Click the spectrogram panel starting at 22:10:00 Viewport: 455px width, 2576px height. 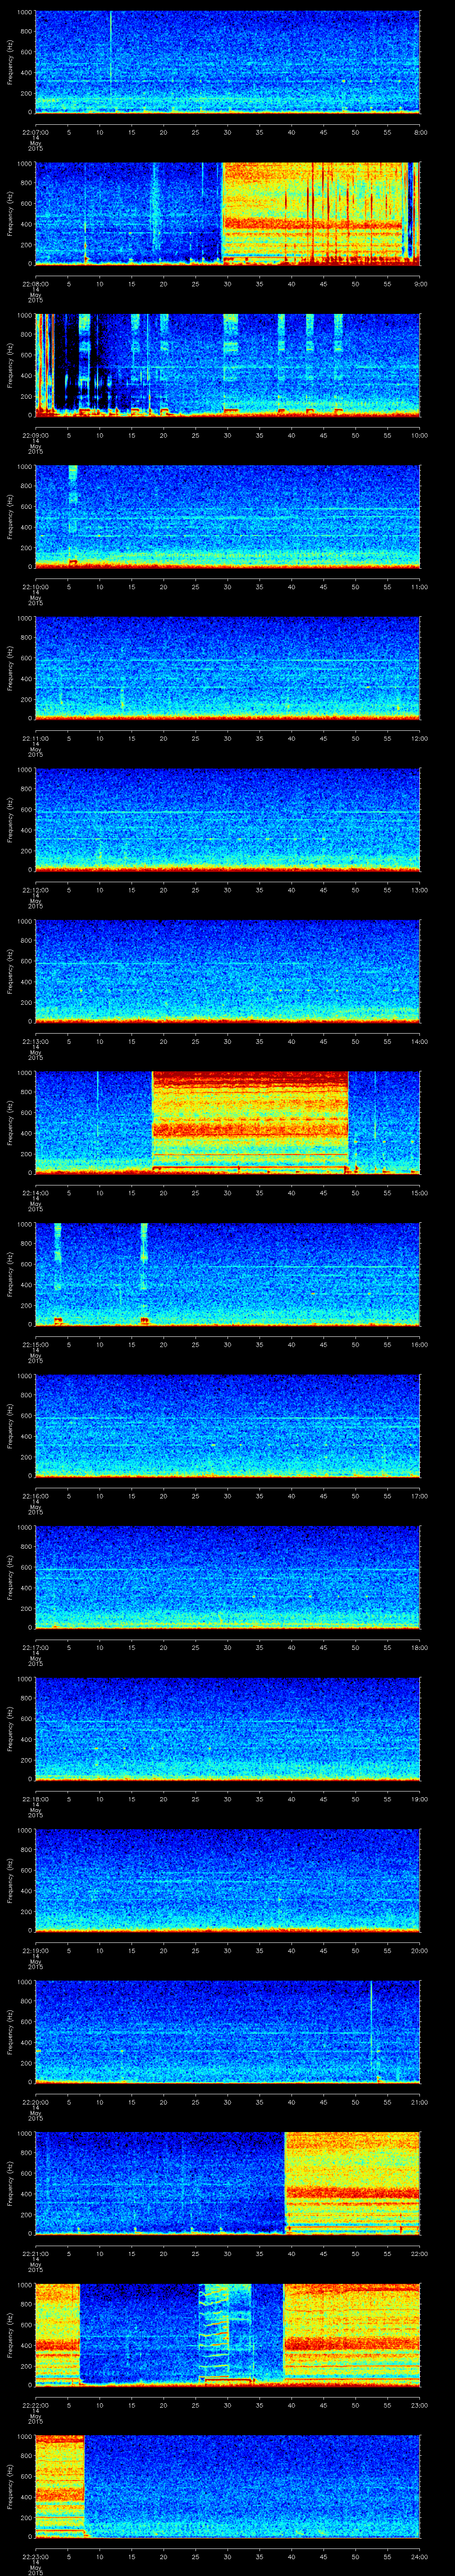[227, 516]
